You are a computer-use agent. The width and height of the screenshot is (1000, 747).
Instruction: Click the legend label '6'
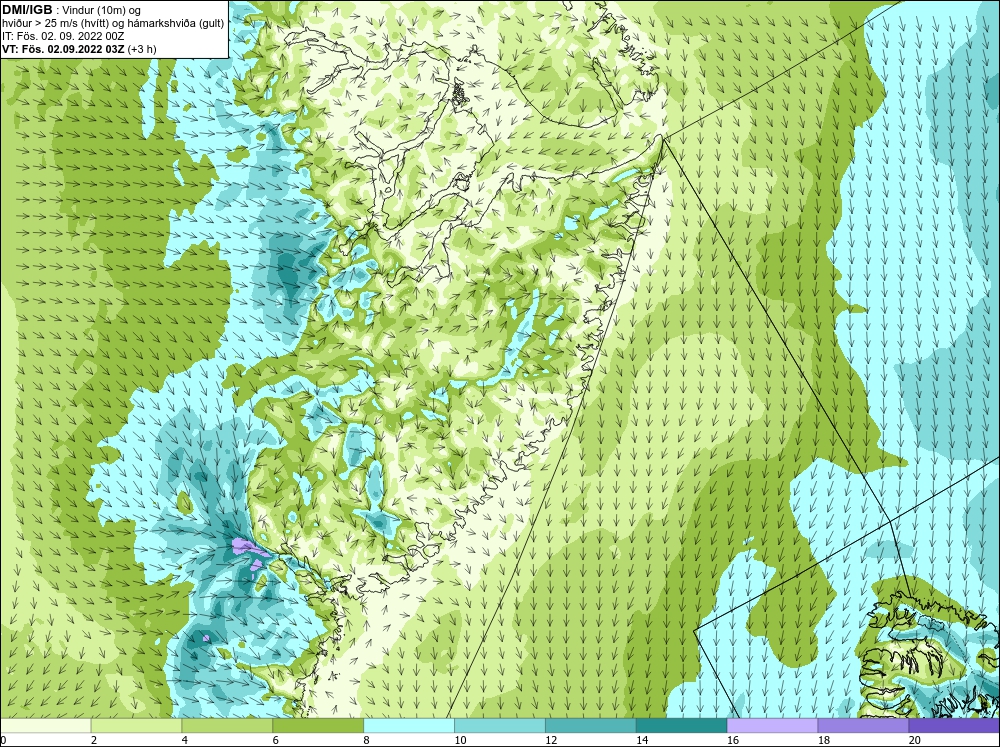(276, 740)
